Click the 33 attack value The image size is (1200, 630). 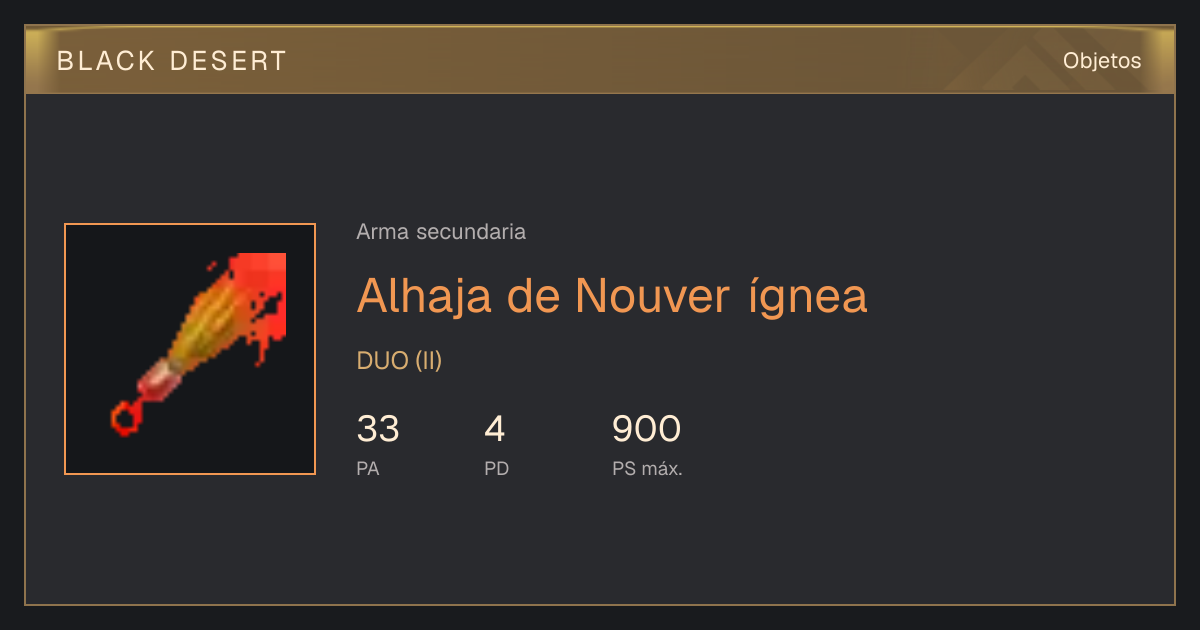click(x=378, y=429)
